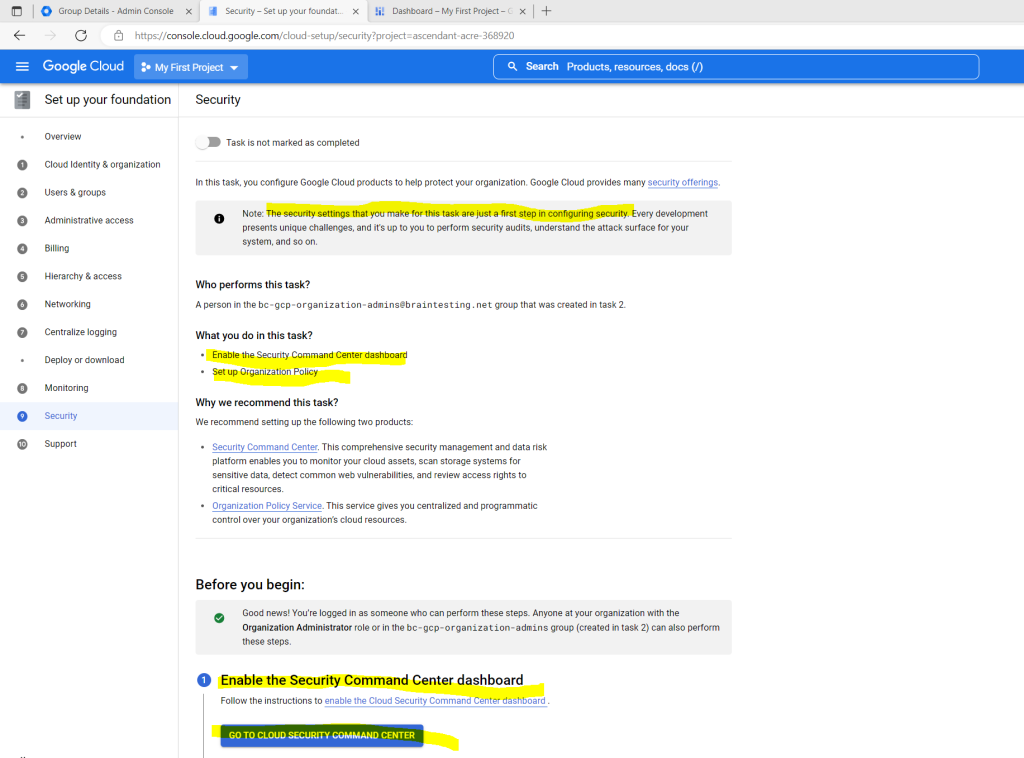The image size is (1024, 758).
Task: Click the Enable the Security Command Center dashboard heading
Action: (x=372, y=680)
